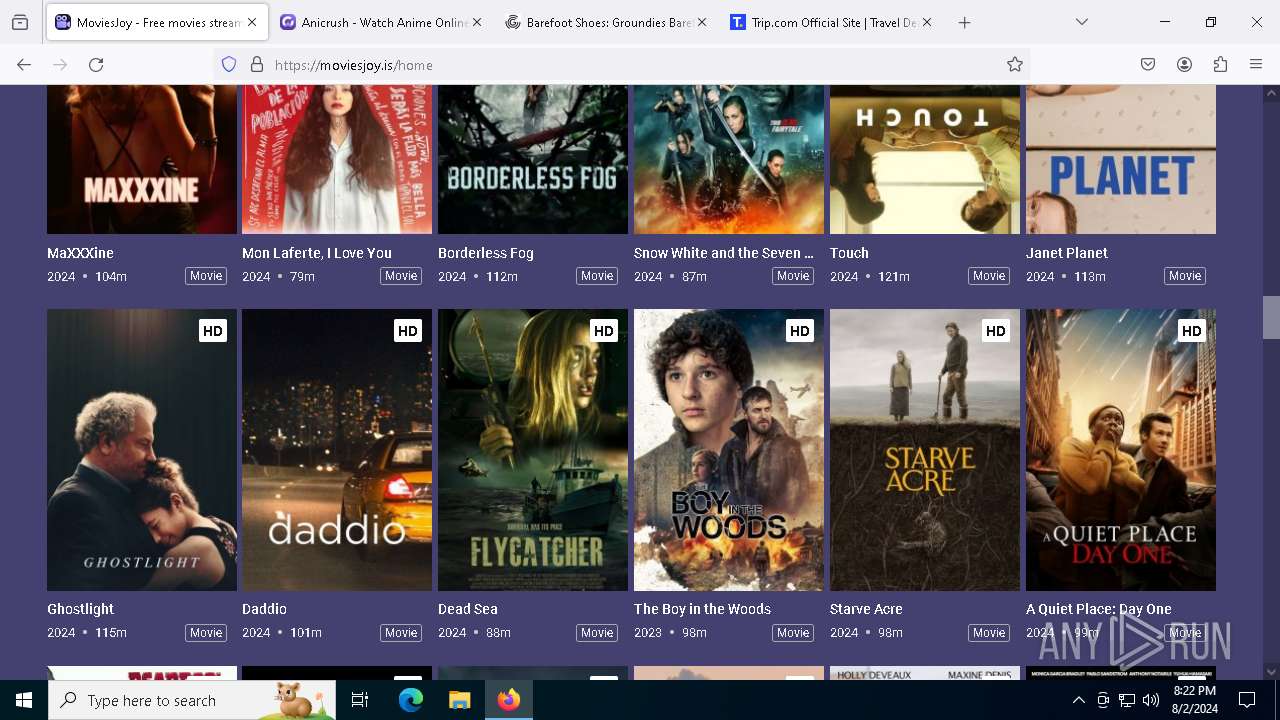Open The Boy in the Woods poster

click(729, 450)
